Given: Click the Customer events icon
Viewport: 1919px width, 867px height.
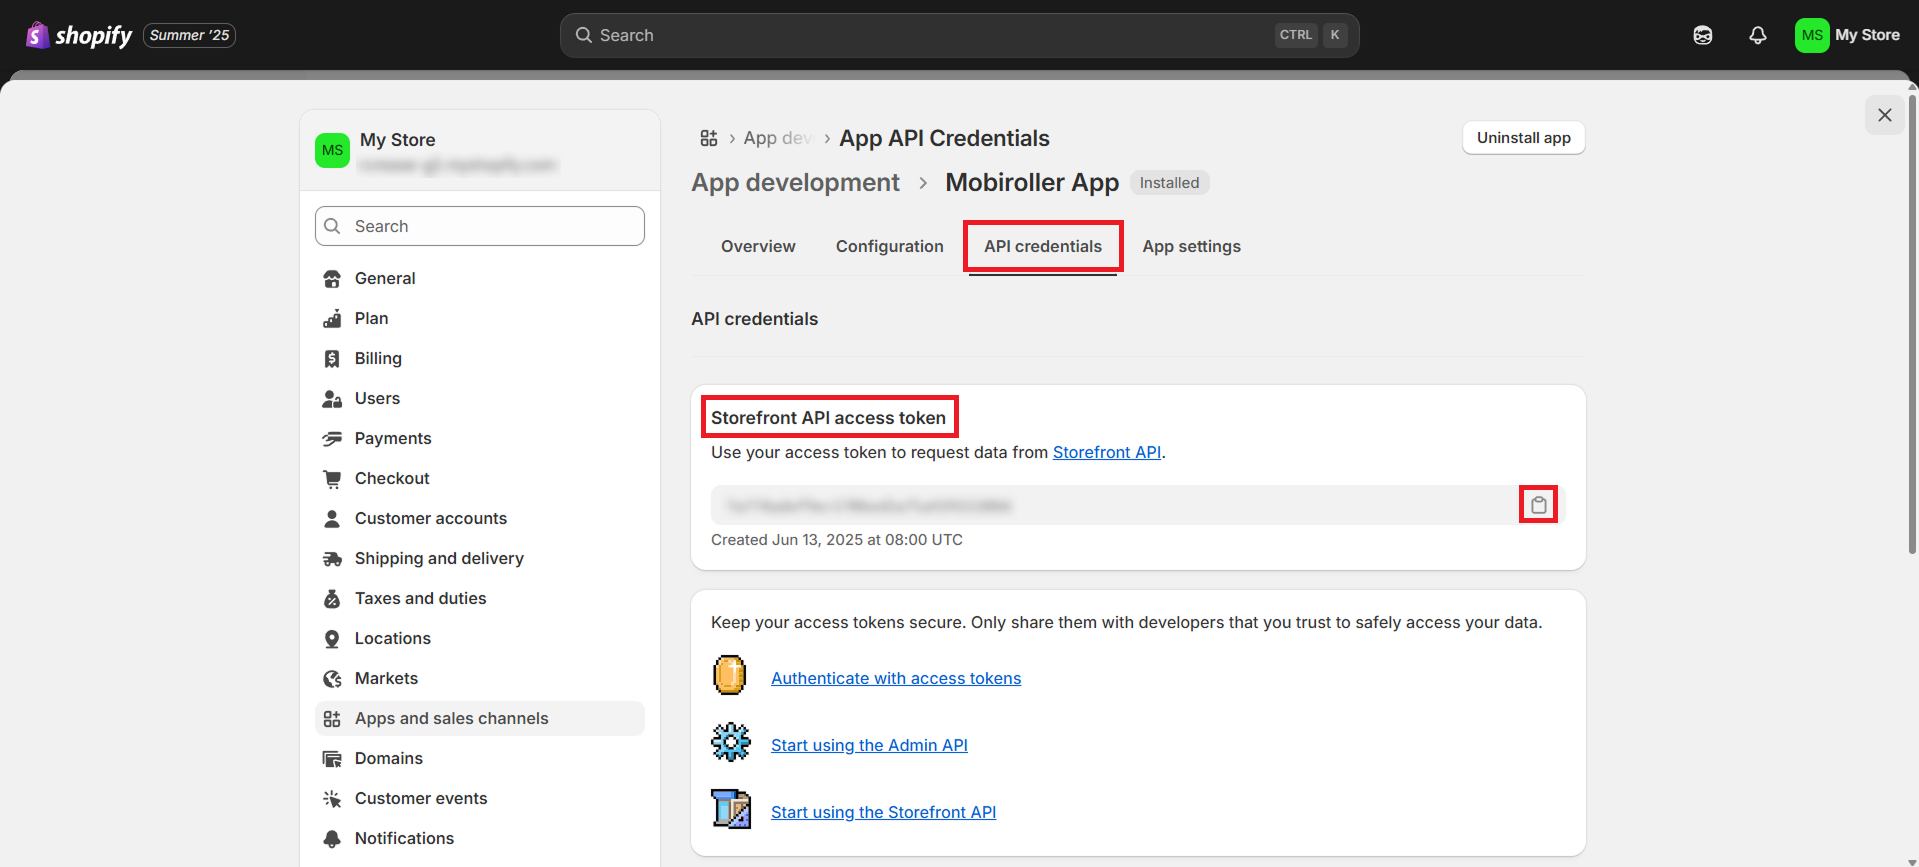Looking at the screenshot, I should coord(332,799).
